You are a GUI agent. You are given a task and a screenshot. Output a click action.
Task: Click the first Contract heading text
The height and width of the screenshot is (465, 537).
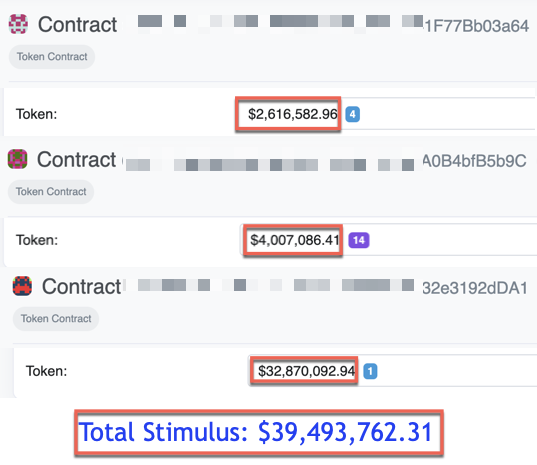coord(77,25)
